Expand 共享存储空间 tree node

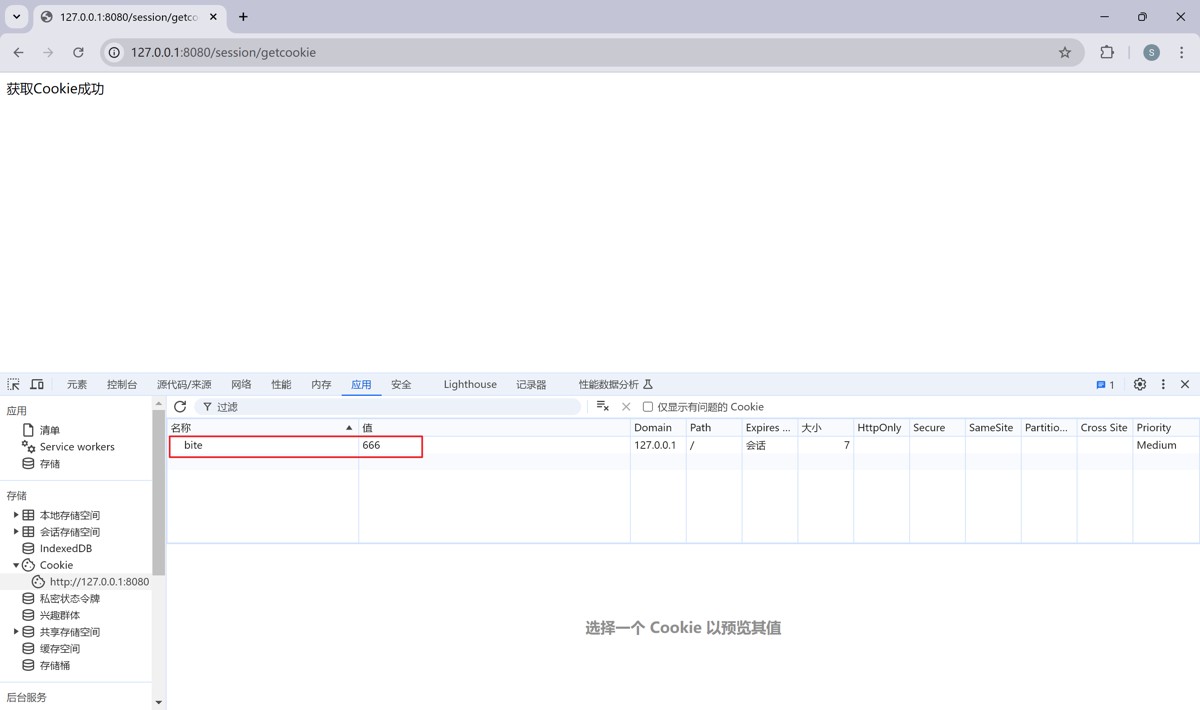click(x=16, y=632)
